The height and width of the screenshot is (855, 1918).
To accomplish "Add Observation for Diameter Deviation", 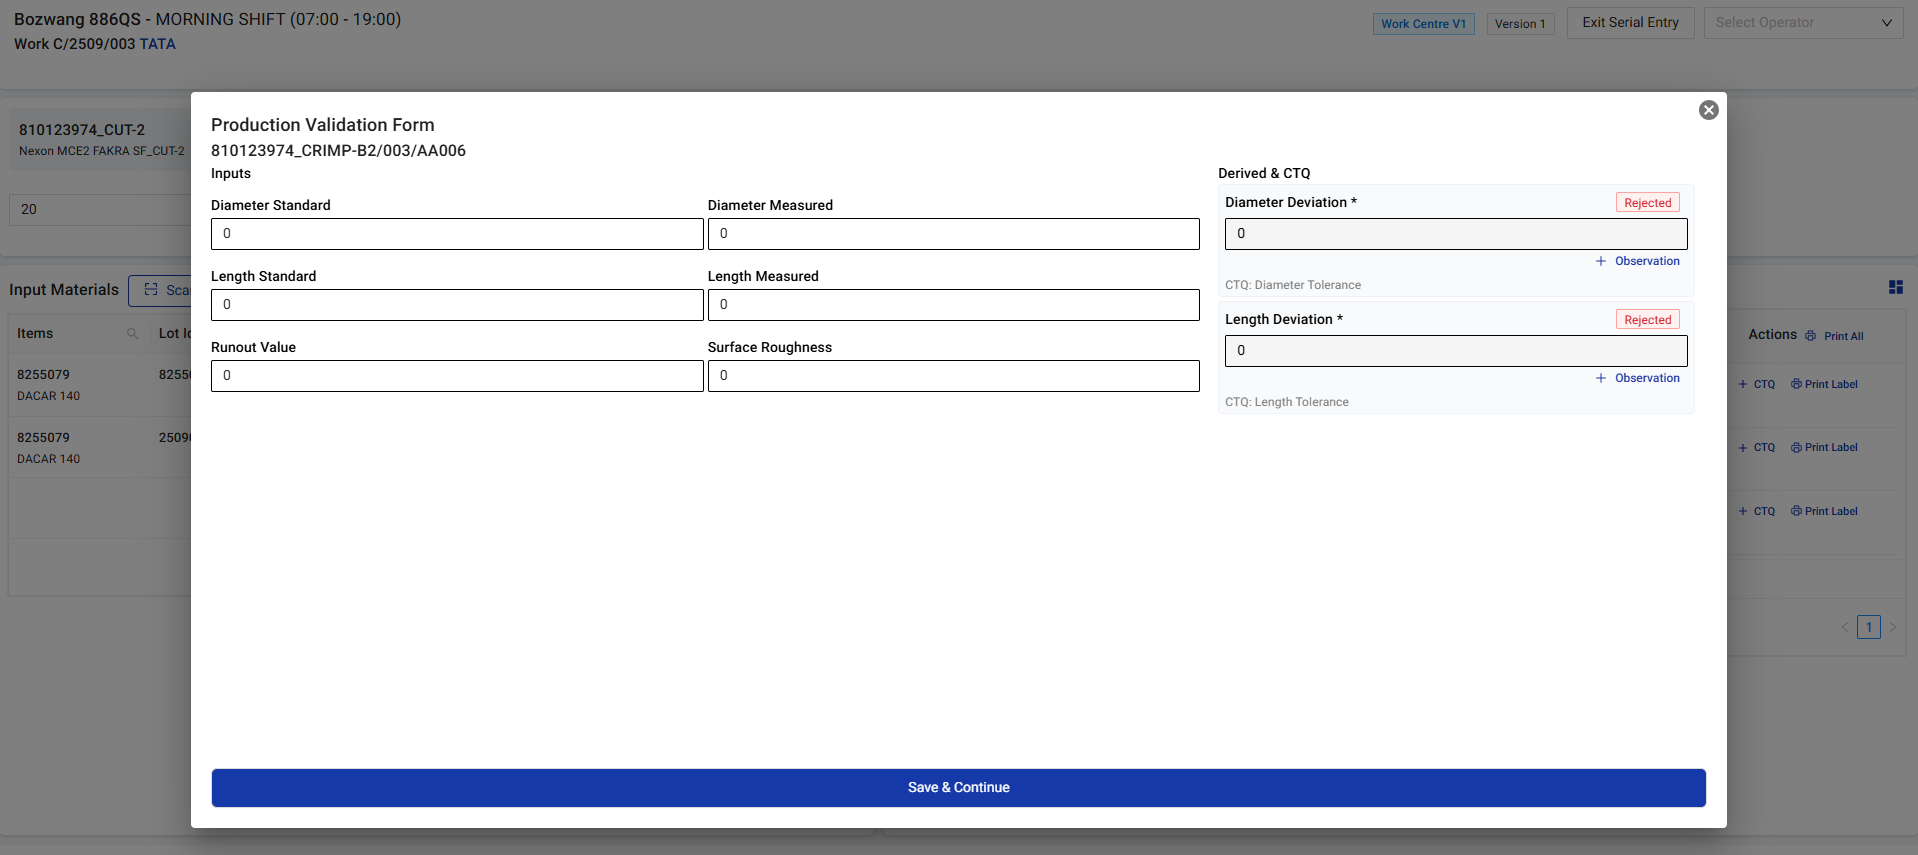I will pos(1638,261).
